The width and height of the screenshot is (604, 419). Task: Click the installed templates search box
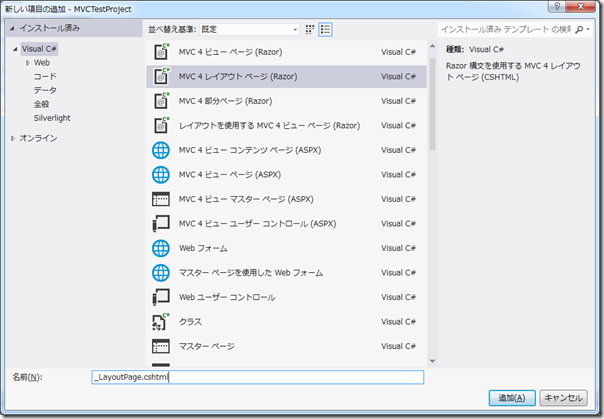click(x=506, y=30)
